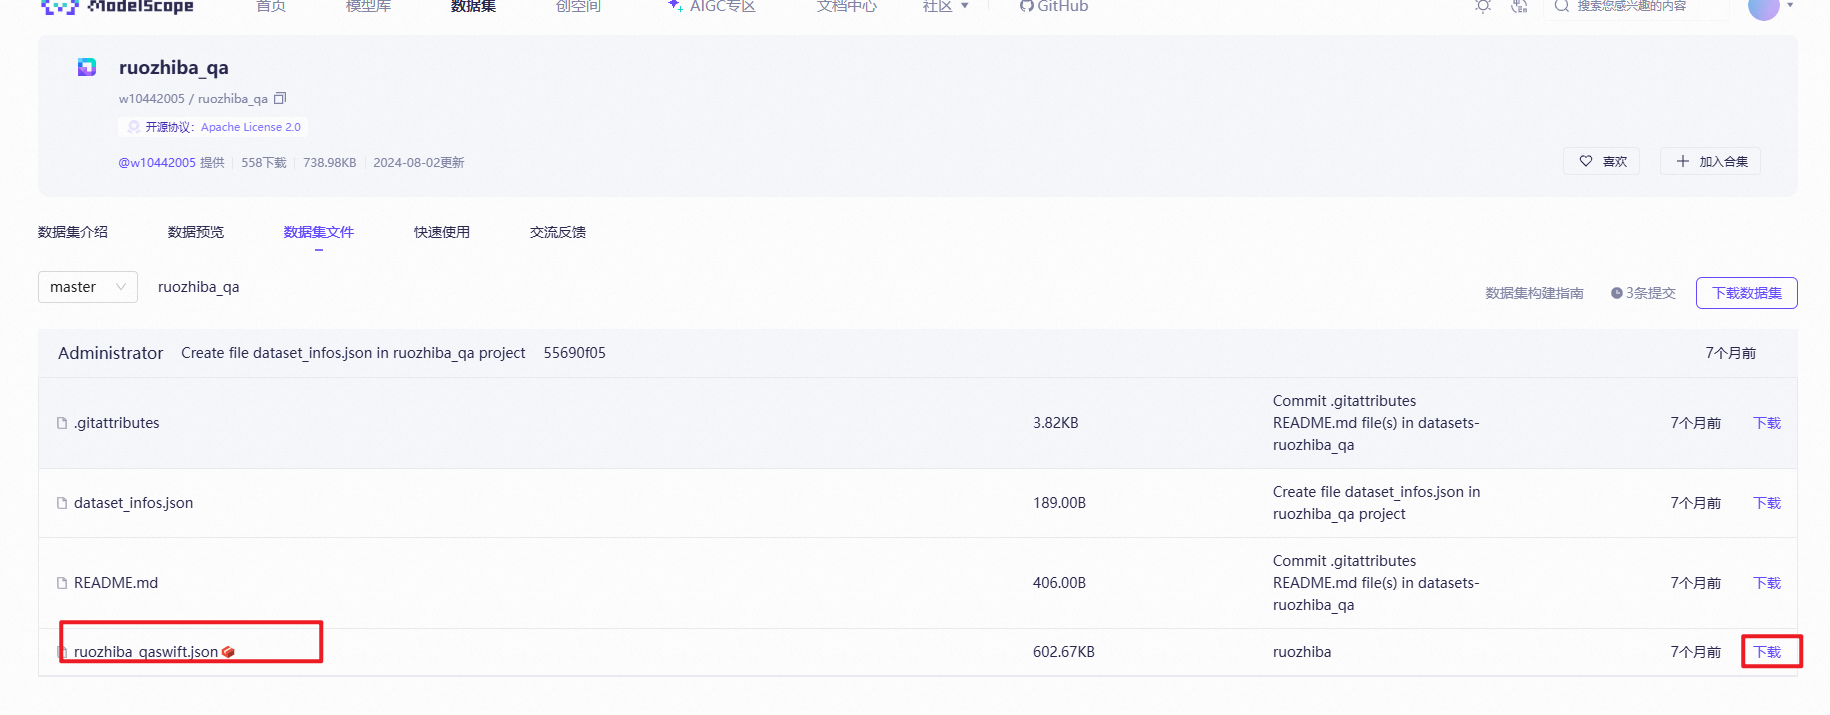The width and height of the screenshot is (1830, 715).
Task: Click the 加入合集 add to collection button
Action: [x=1711, y=161]
